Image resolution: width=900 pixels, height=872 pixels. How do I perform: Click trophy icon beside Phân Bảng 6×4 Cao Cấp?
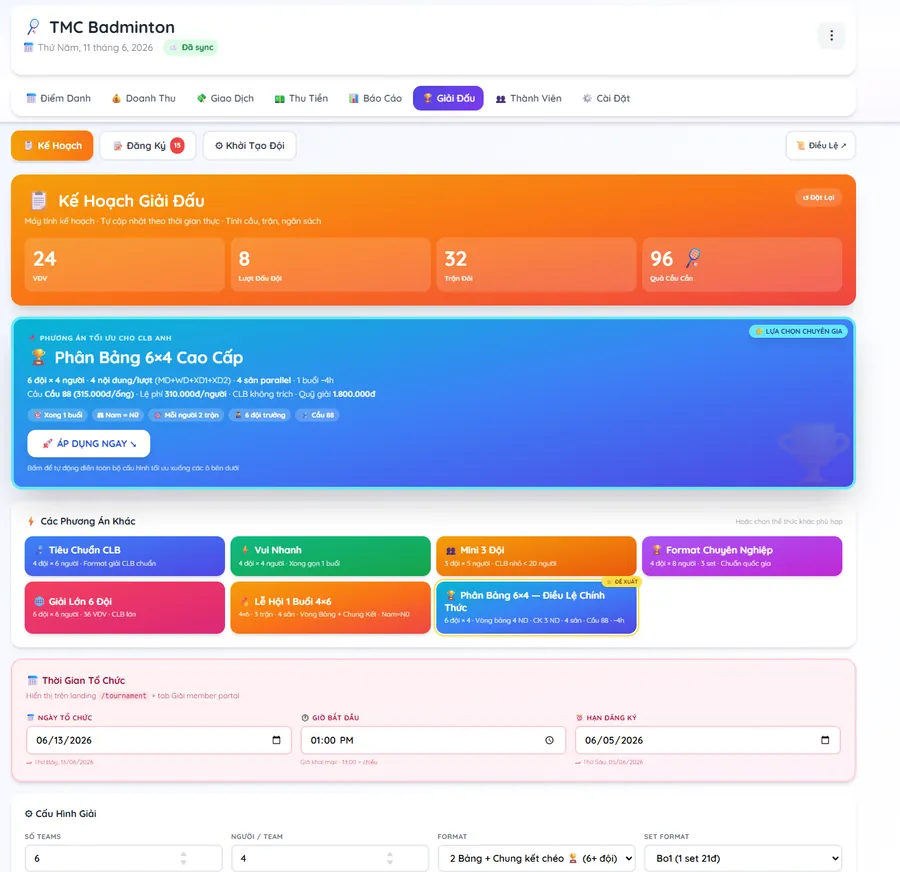(x=38, y=357)
